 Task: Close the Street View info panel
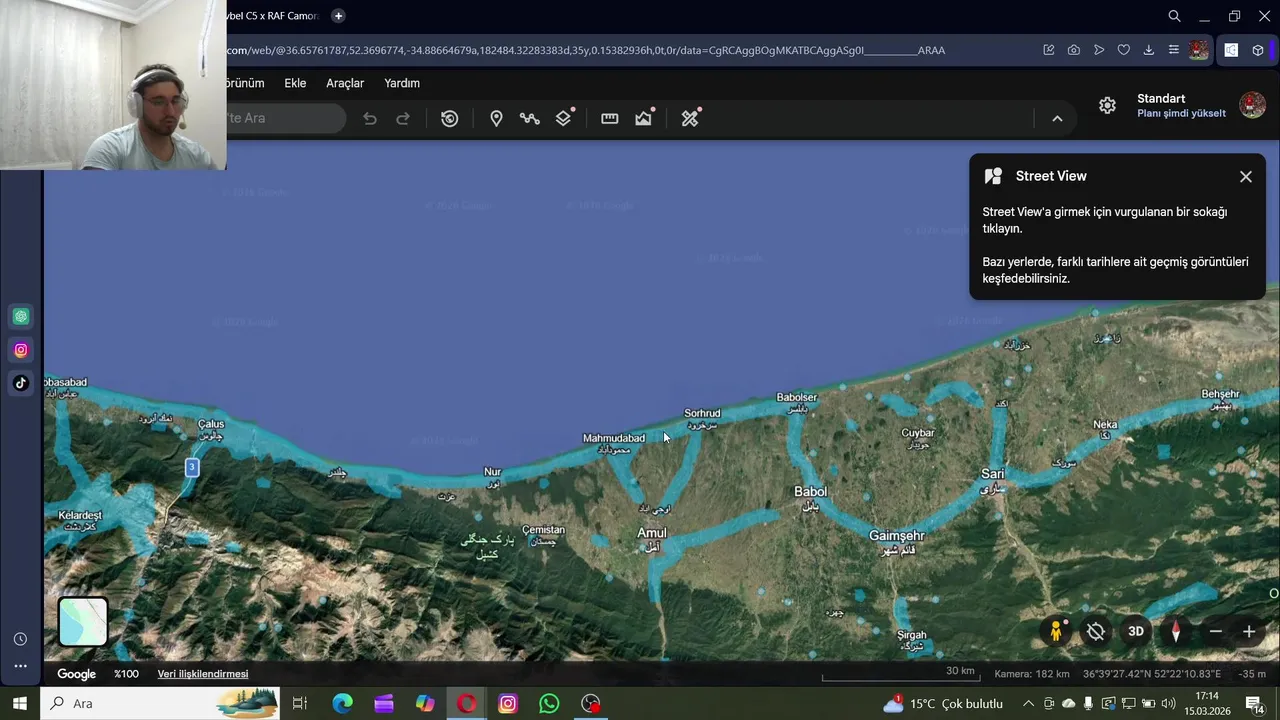[1246, 176]
